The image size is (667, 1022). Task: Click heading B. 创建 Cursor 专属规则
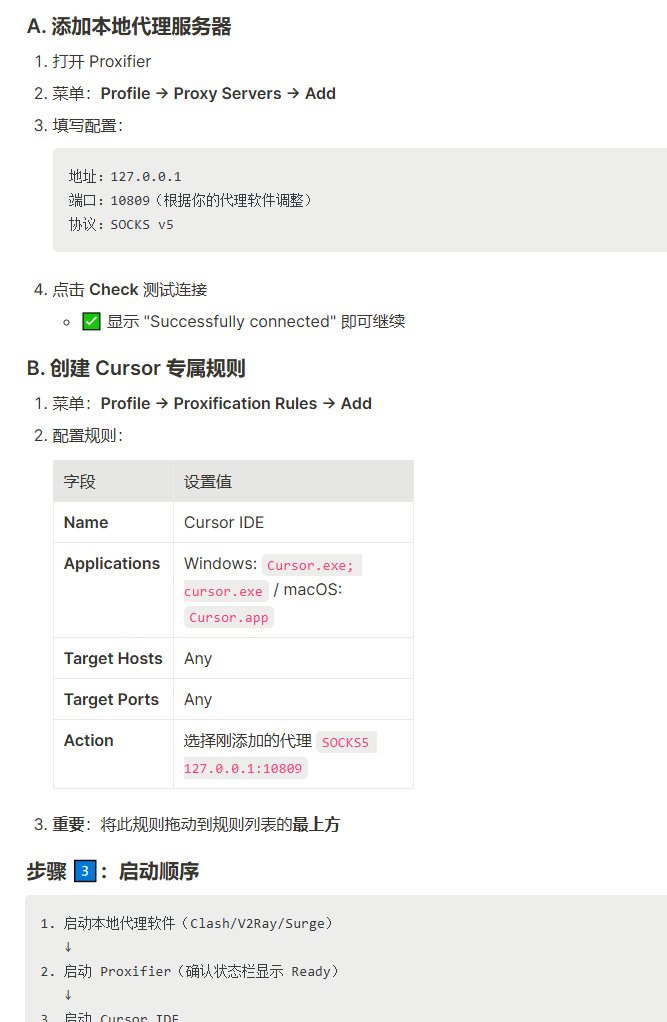pyautogui.click(x=136, y=368)
